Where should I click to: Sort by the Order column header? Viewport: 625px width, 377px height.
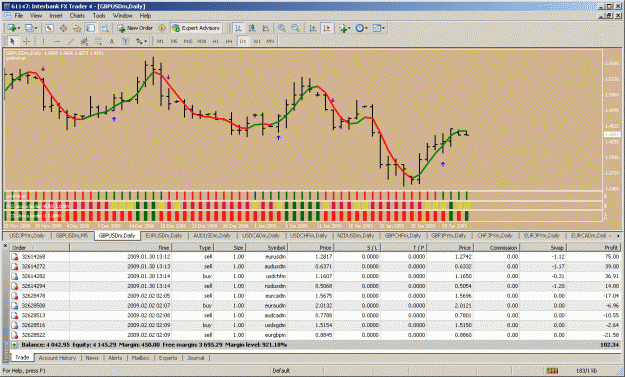[39, 248]
